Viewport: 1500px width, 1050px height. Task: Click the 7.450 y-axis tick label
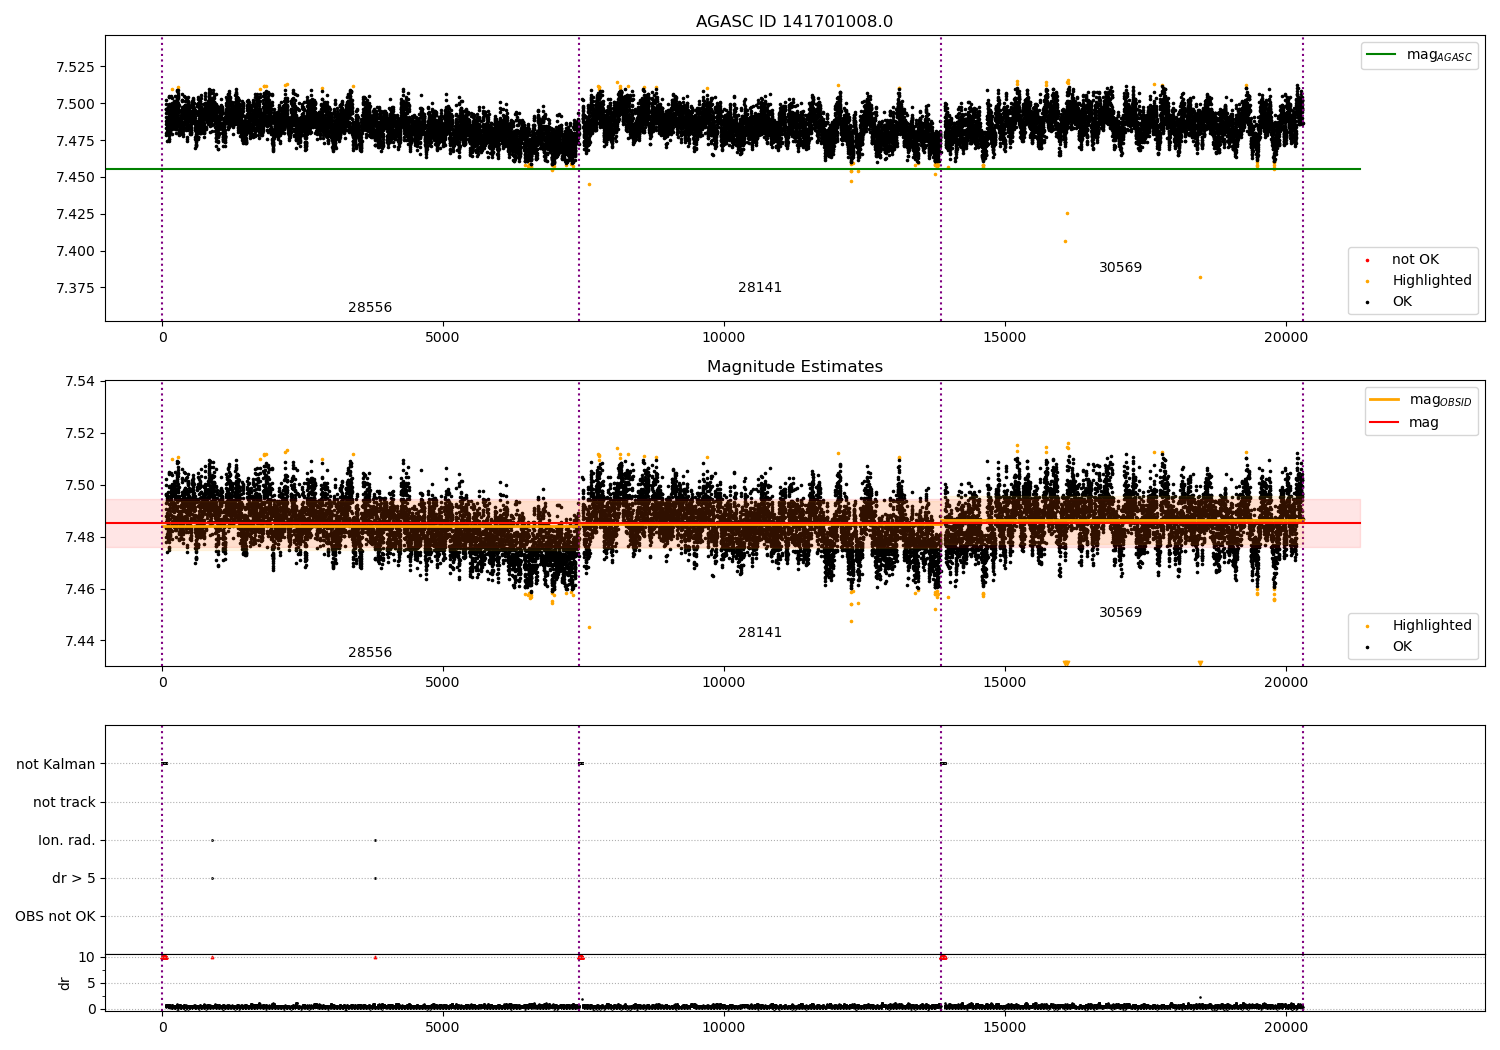[x=75, y=178]
